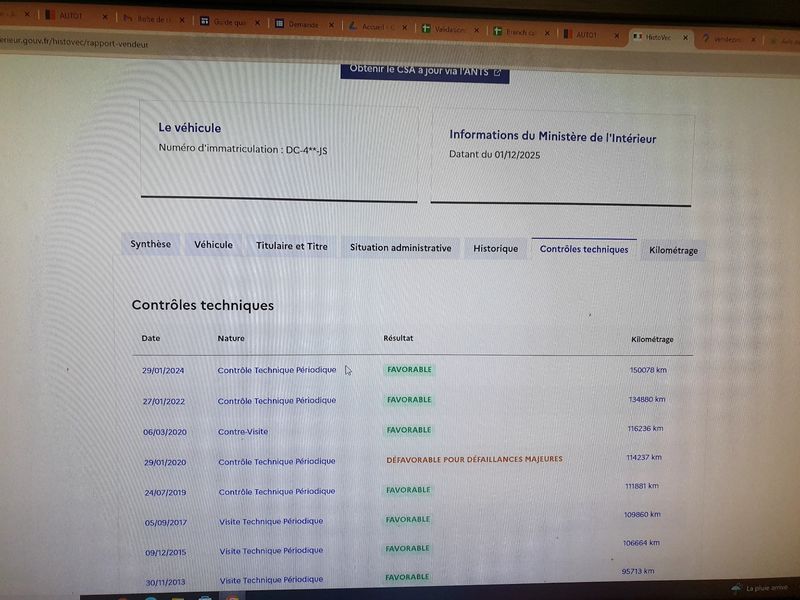Click 'DÉFAVORABLE POUR DÉFAILLANCES MAJEURES' result
This screenshot has width=800, height=600.
[474, 459]
